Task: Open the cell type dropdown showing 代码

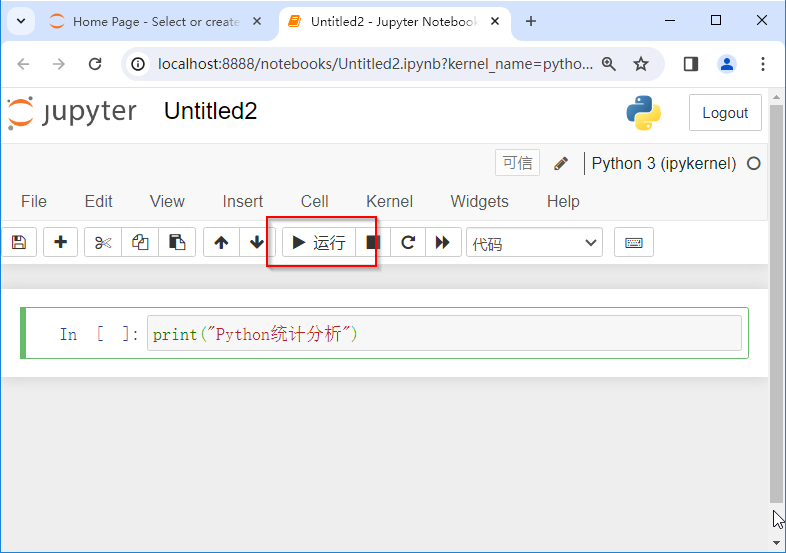Action: pyautogui.click(x=534, y=243)
